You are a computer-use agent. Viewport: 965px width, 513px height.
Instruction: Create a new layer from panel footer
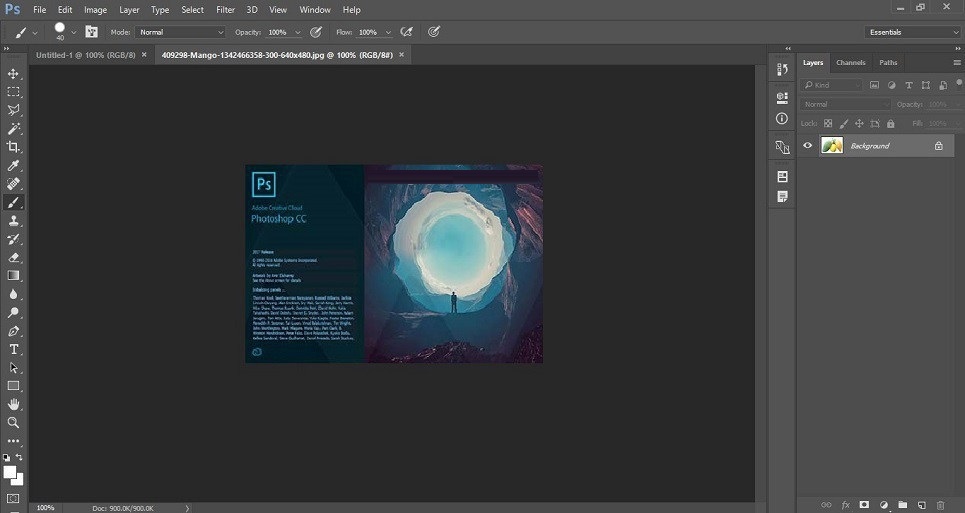[x=921, y=505]
